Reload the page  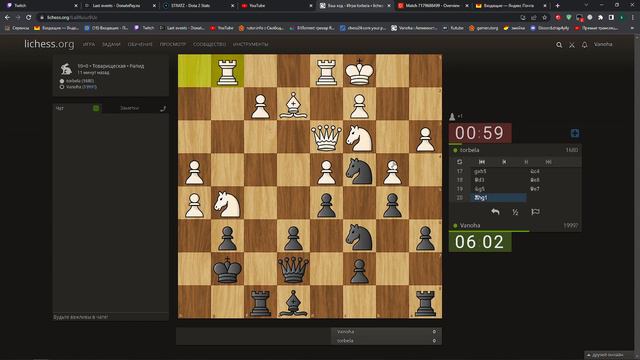pyautogui.click(x=29, y=18)
